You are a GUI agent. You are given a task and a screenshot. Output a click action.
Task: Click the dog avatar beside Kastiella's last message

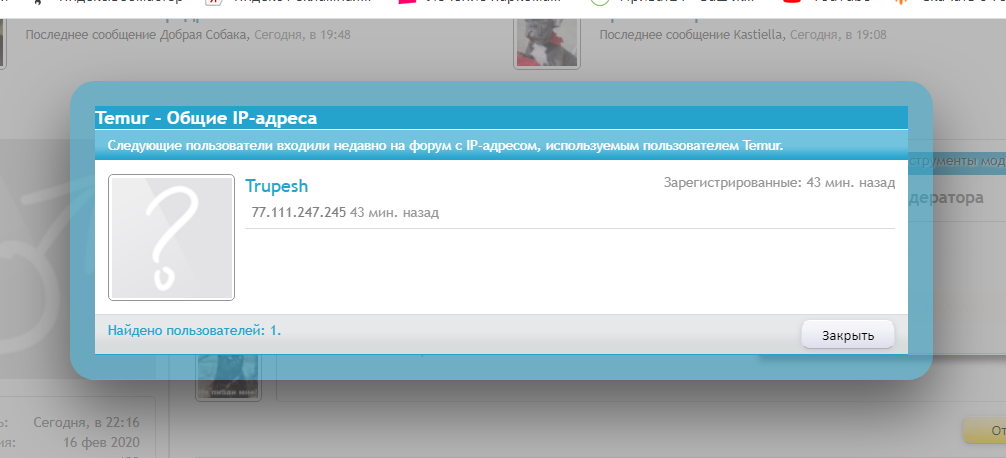547,44
